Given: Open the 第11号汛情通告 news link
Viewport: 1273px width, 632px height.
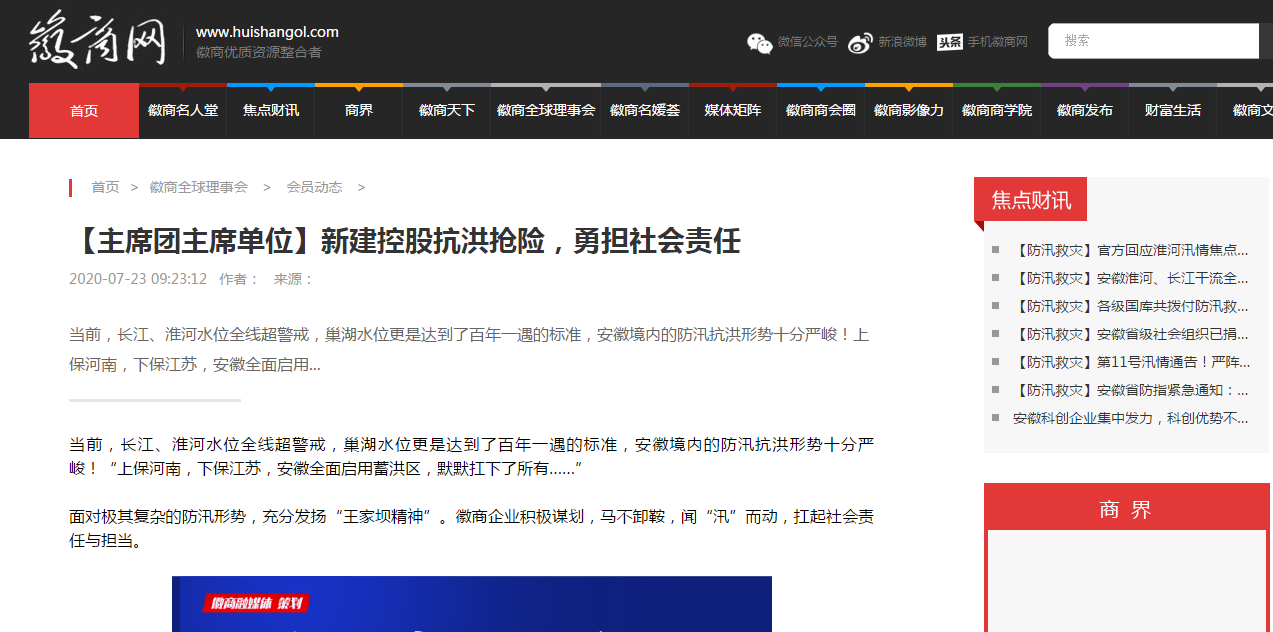Looking at the screenshot, I should click(1131, 362).
